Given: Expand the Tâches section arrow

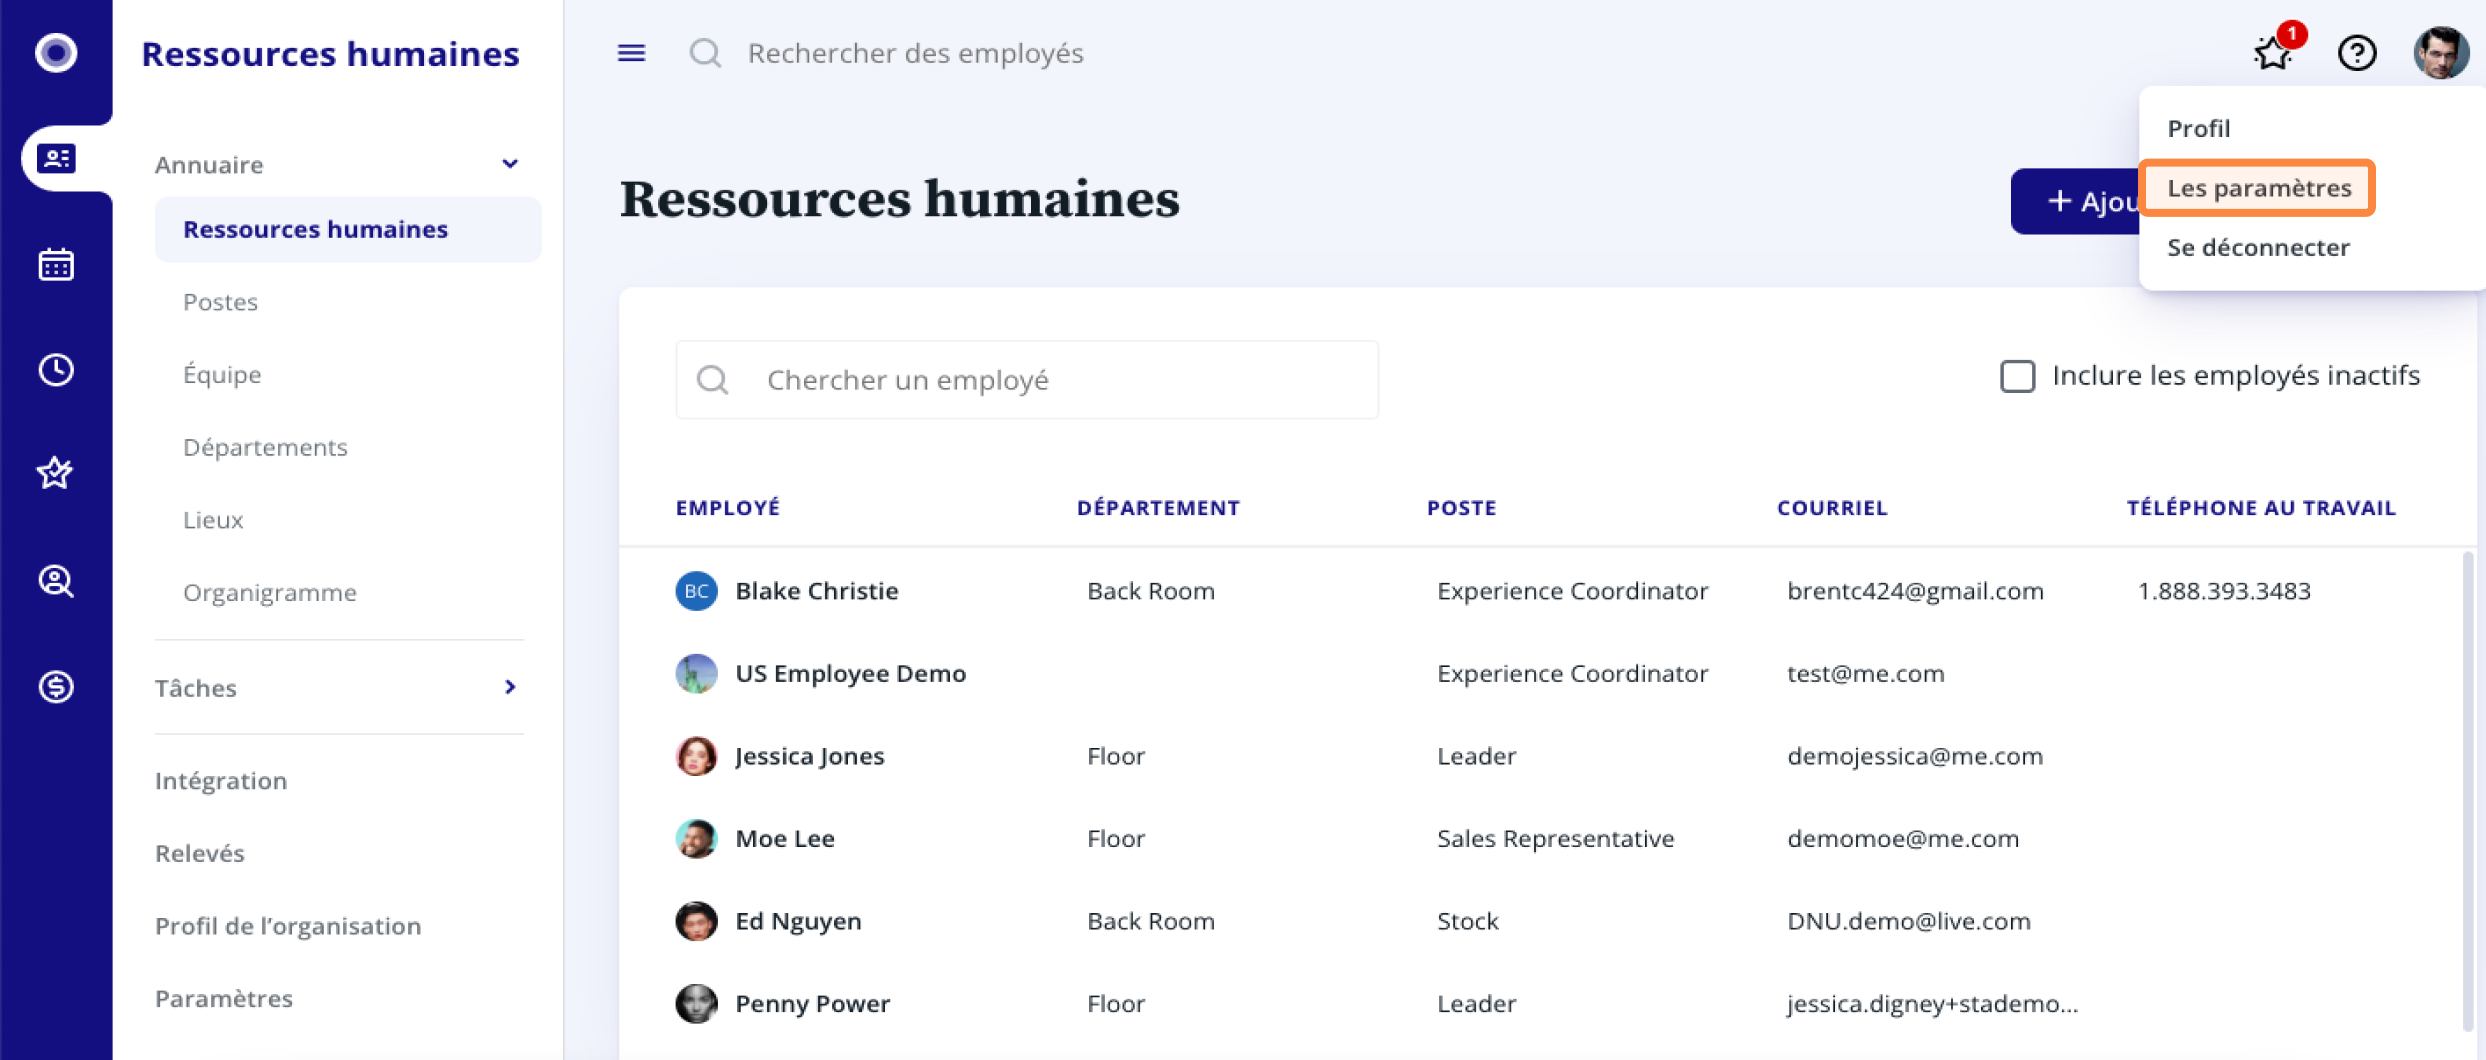Looking at the screenshot, I should [x=510, y=687].
